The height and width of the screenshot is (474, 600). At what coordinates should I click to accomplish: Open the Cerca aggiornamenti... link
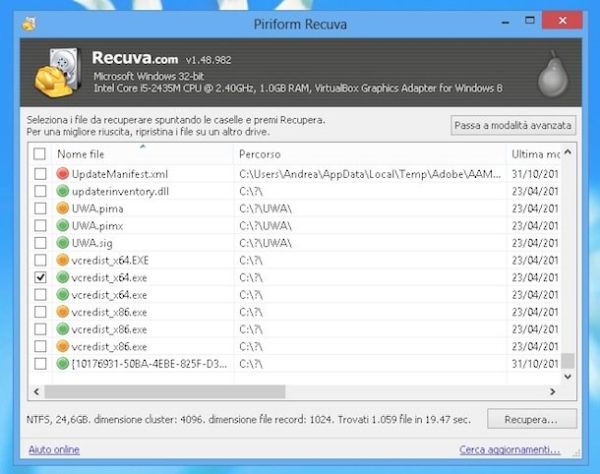click(517, 449)
